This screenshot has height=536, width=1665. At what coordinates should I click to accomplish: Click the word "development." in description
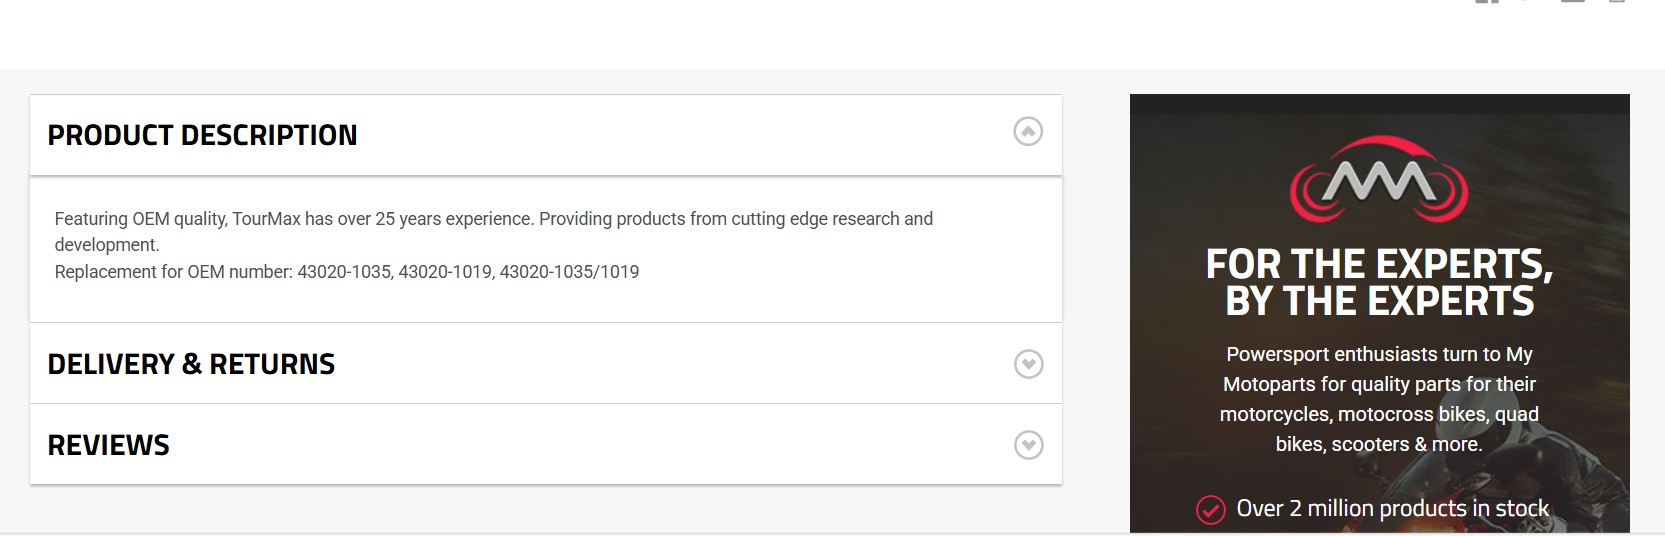coord(107,245)
